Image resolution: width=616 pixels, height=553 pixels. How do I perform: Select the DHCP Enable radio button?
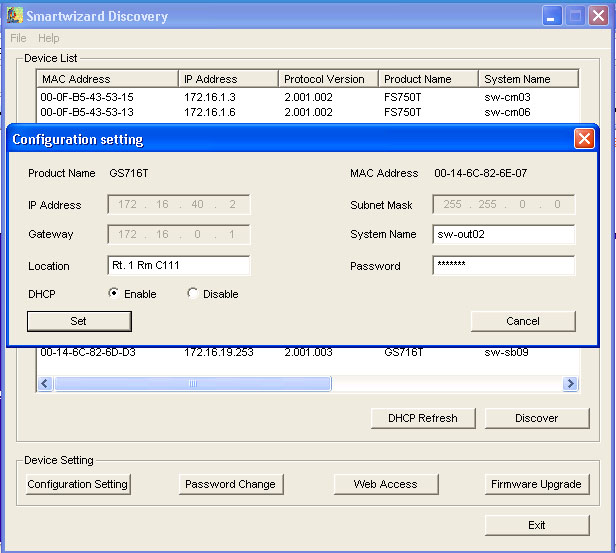click(113, 293)
